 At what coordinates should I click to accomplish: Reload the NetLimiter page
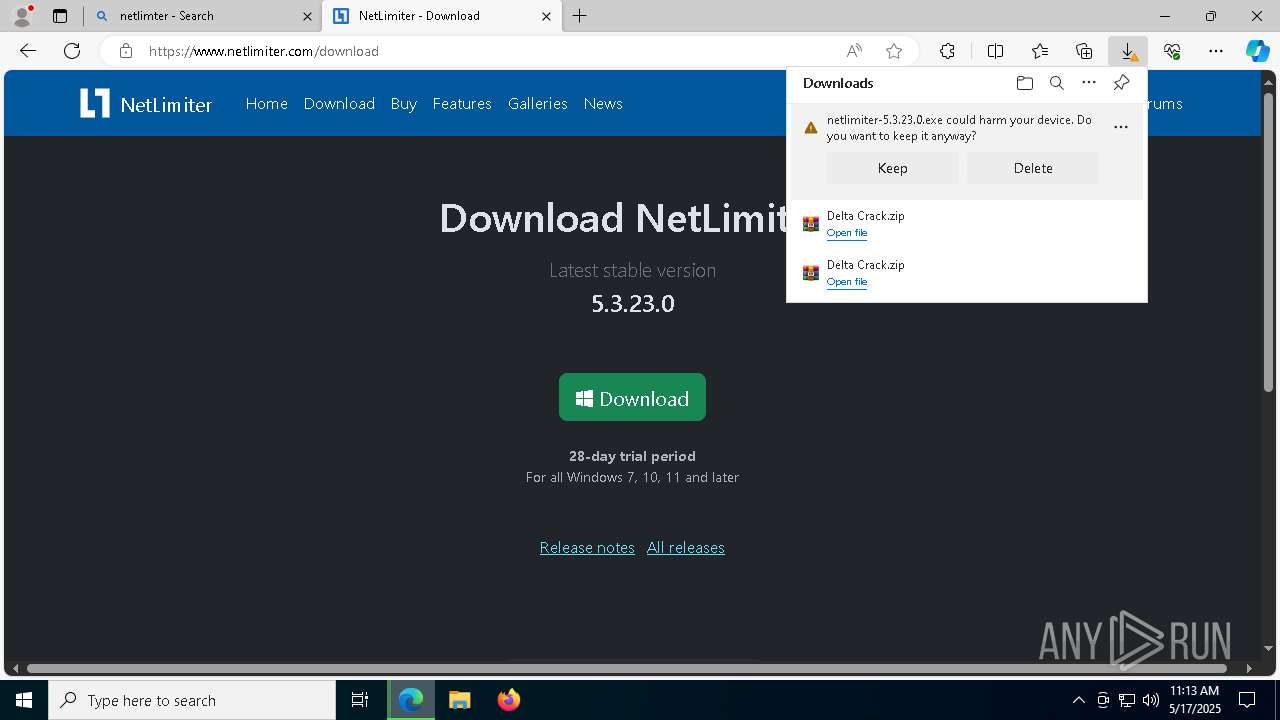72,51
